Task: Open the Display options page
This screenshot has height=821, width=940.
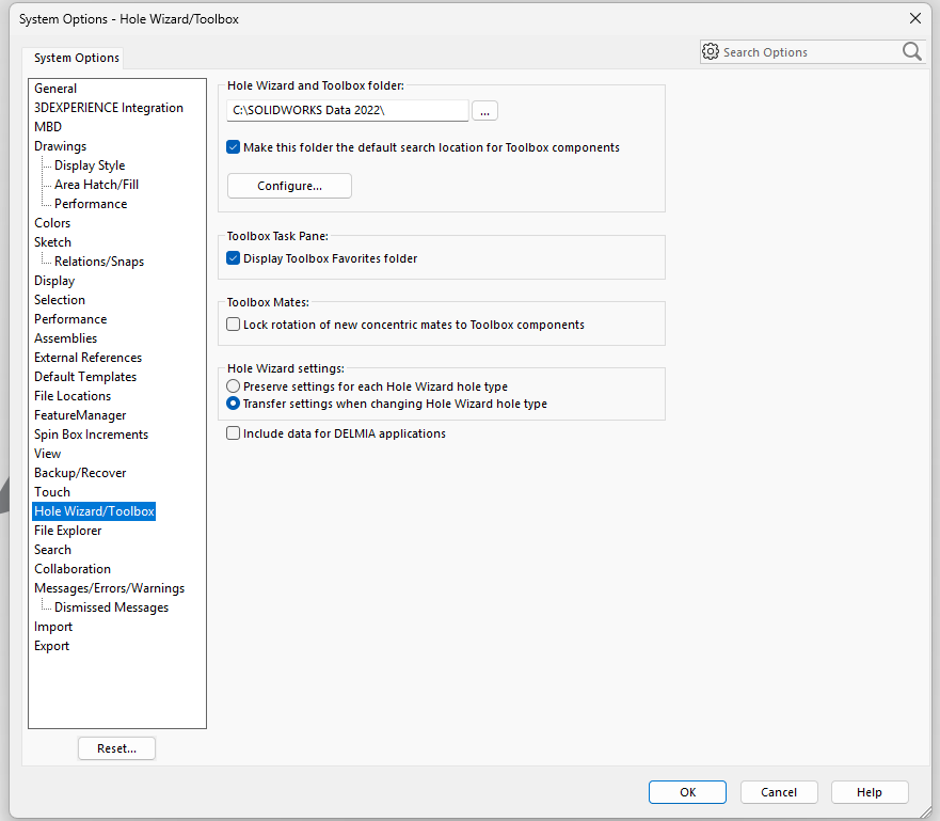Action: pyautogui.click(x=55, y=281)
